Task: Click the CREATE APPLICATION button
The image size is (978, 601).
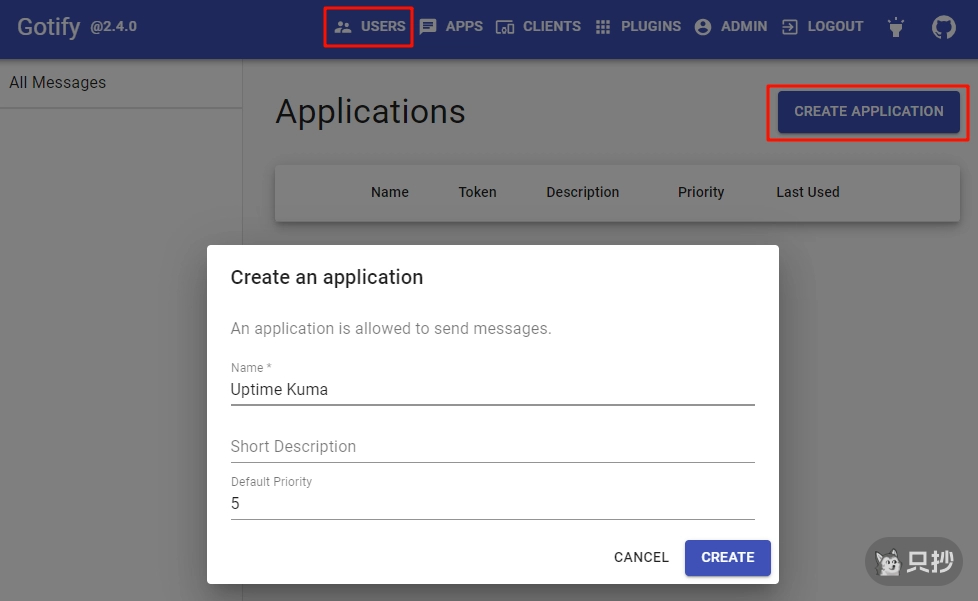Action: pyautogui.click(x=868, y=111)
